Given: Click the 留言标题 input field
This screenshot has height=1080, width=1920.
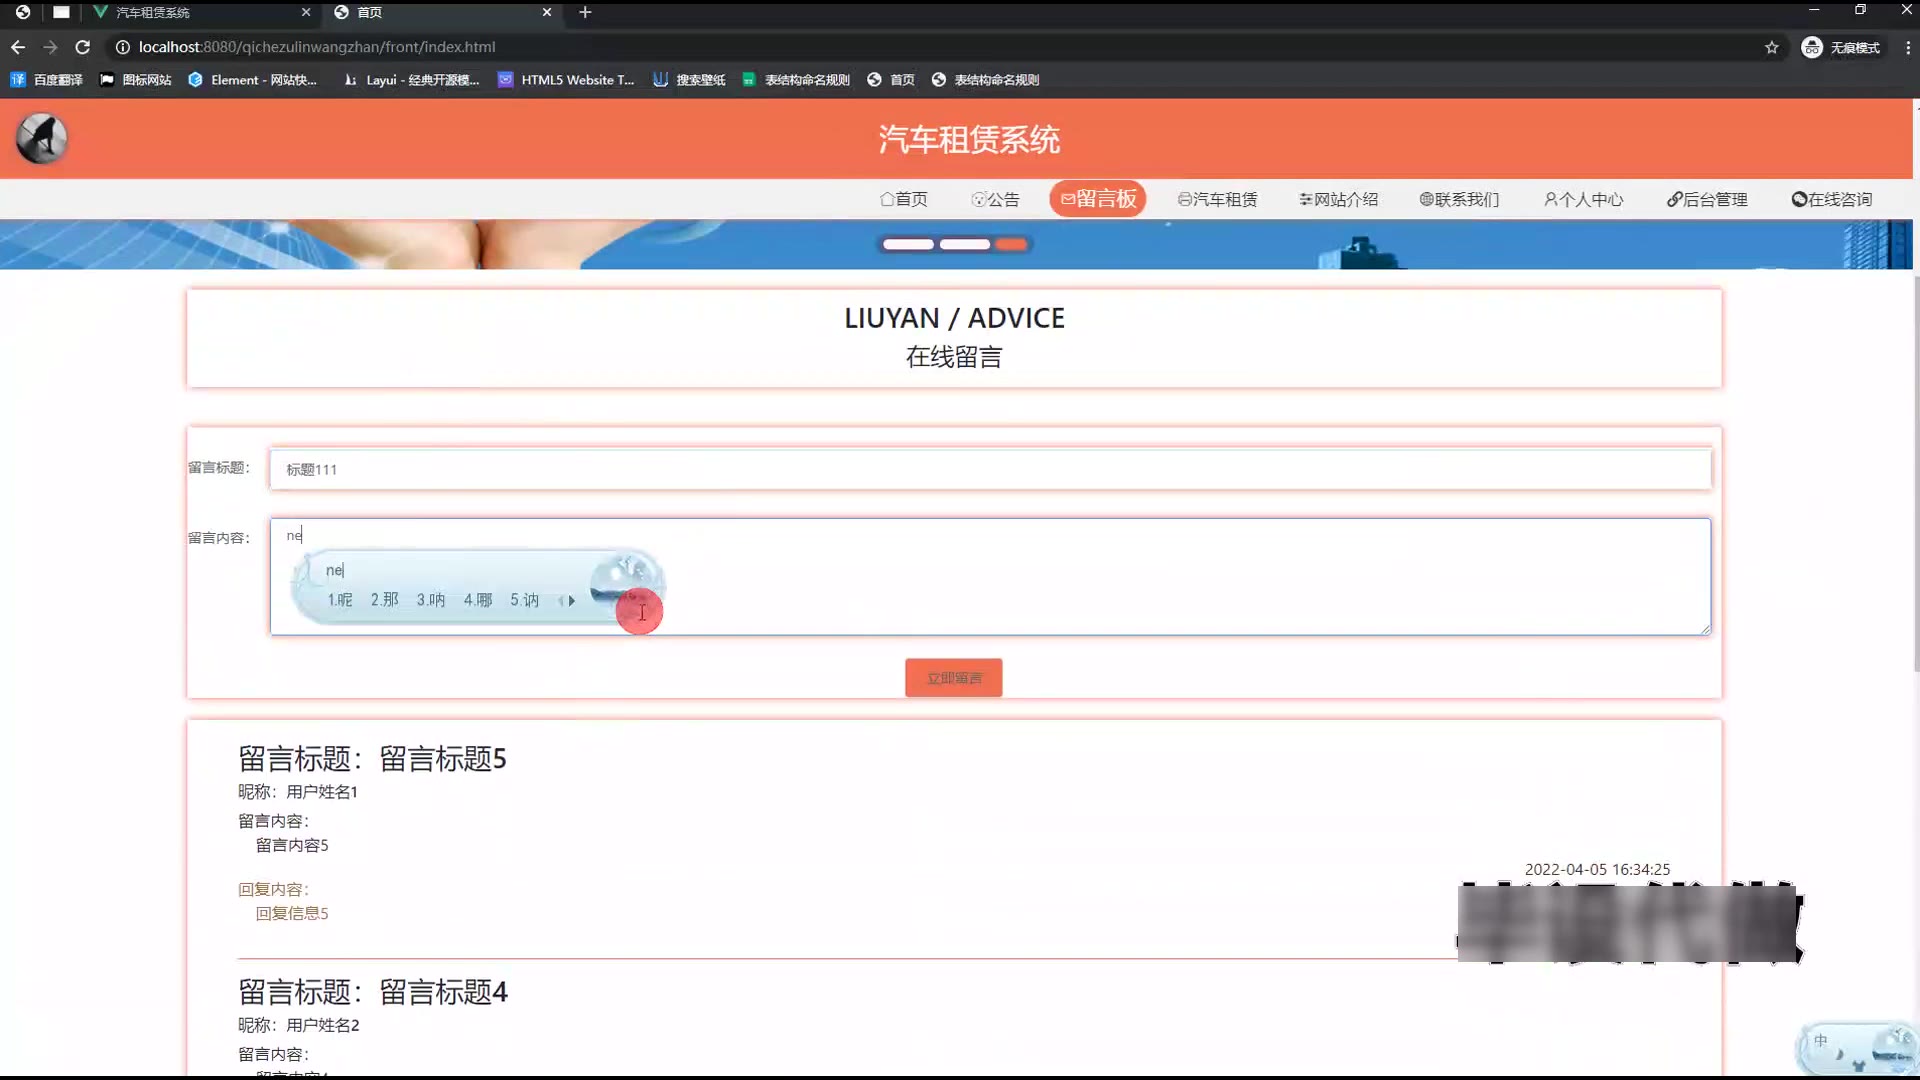Looking at the screenshot, I should [x=989, y=469].
